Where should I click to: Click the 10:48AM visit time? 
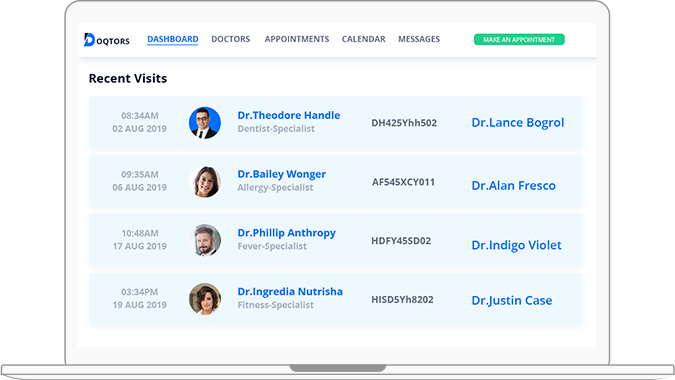[x=139, y=233]
